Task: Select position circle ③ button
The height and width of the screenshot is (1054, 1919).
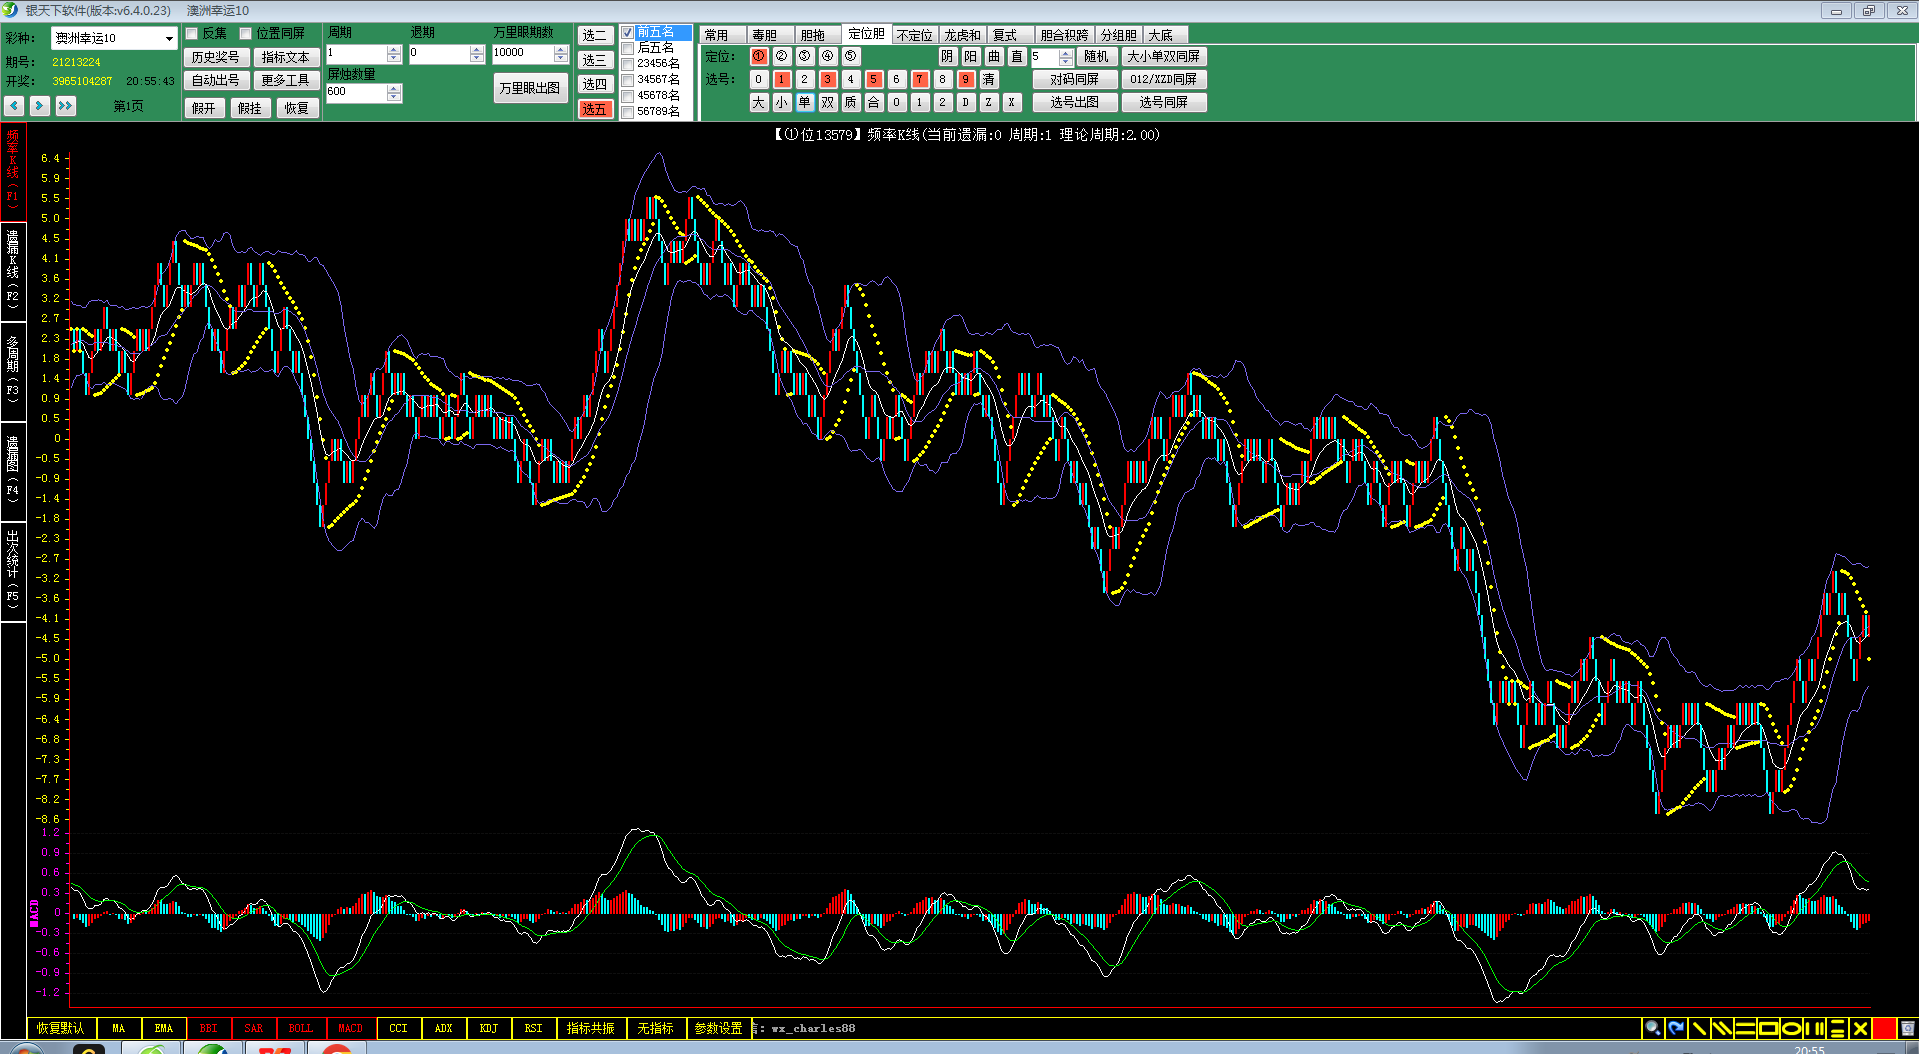Action: [805, 56]
